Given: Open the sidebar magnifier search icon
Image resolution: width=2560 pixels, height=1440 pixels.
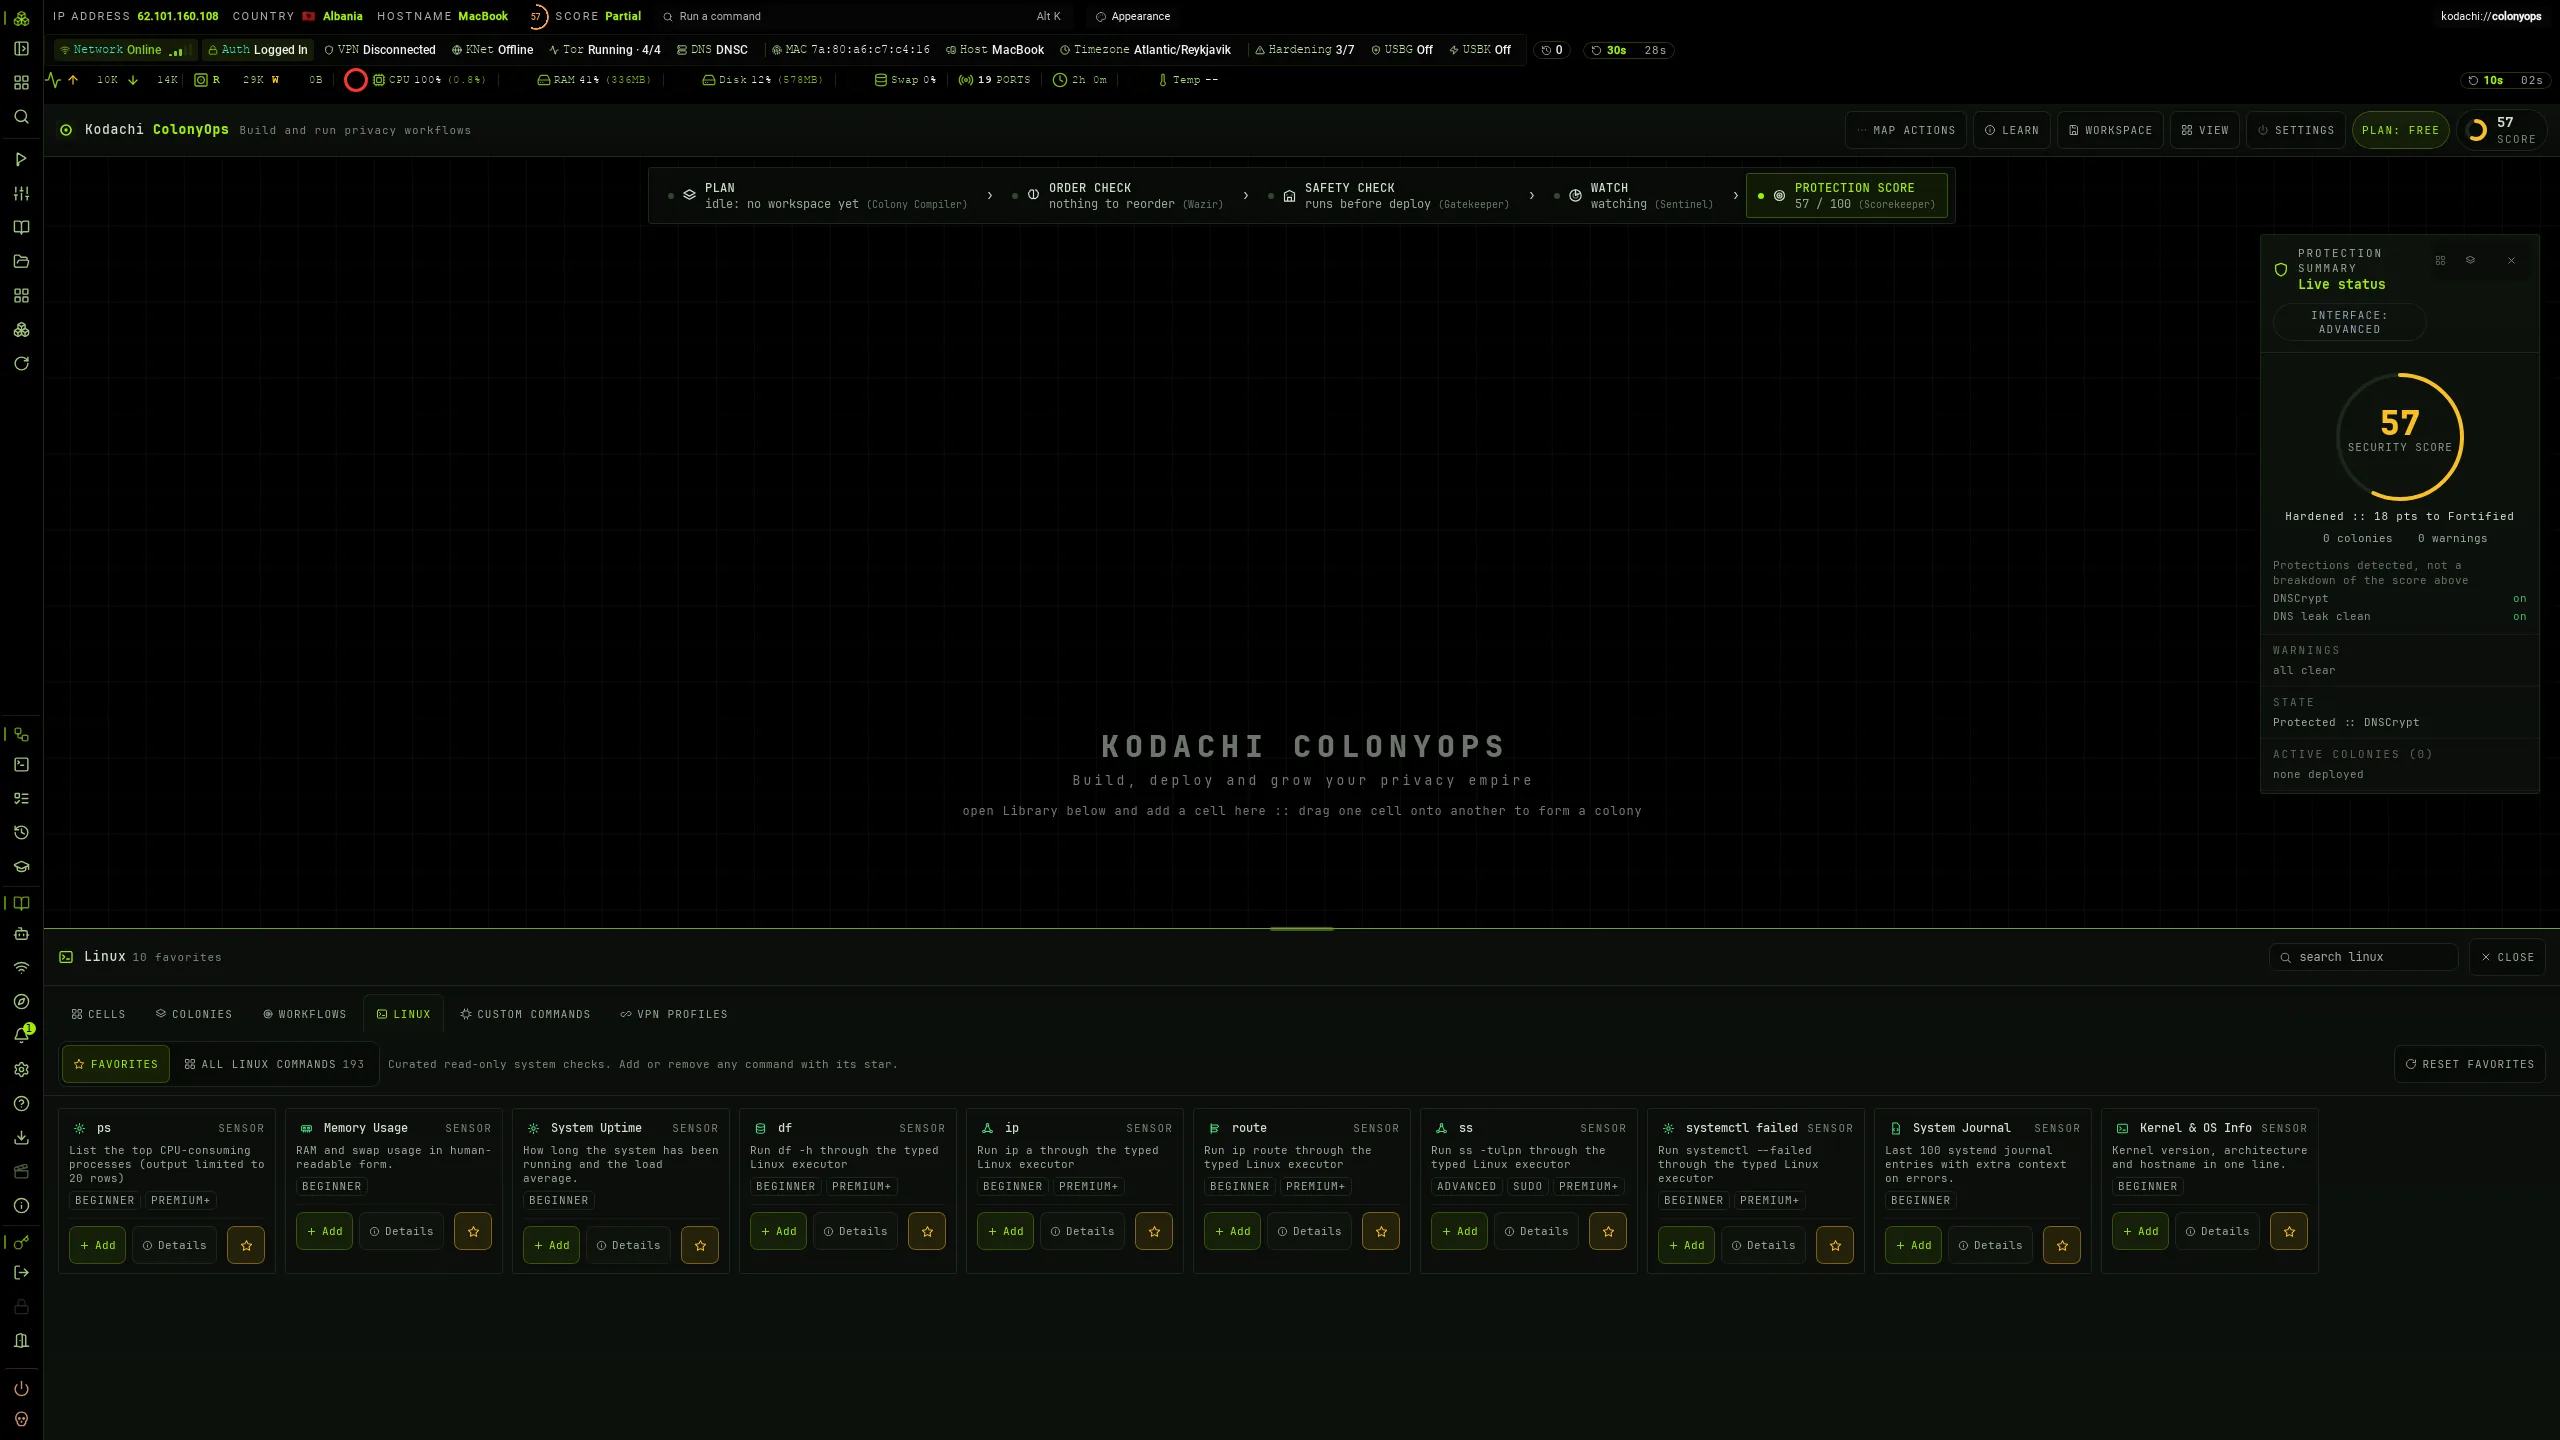Looking at the screenshot, I should tap(21, 117).
